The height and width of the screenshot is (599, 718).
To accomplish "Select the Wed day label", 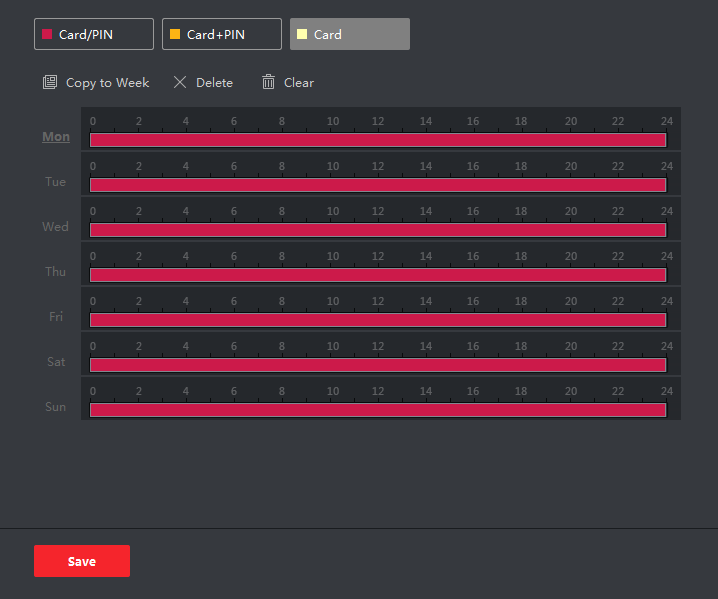I will (56, 227).
